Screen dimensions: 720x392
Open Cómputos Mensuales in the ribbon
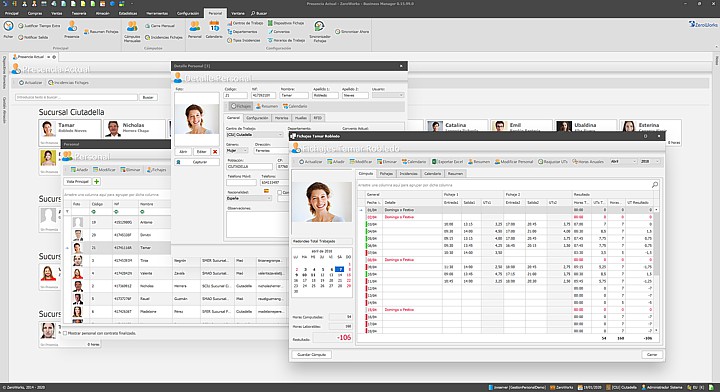coord(132,31)
